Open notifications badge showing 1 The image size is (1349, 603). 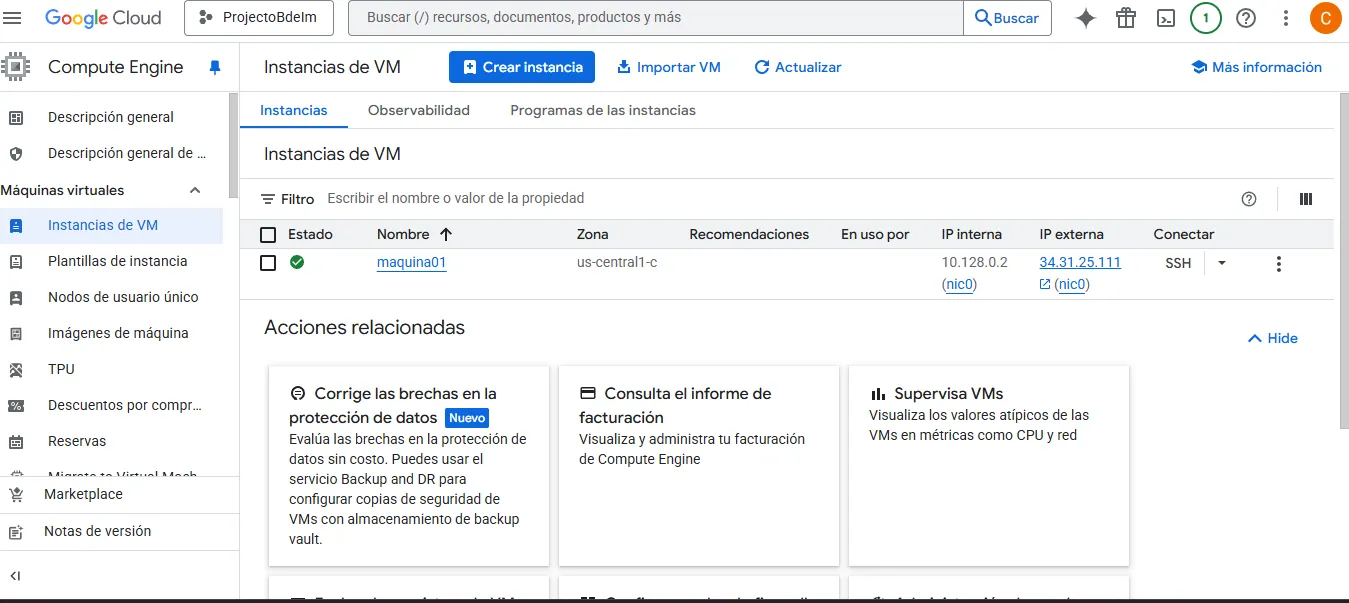1206,18
